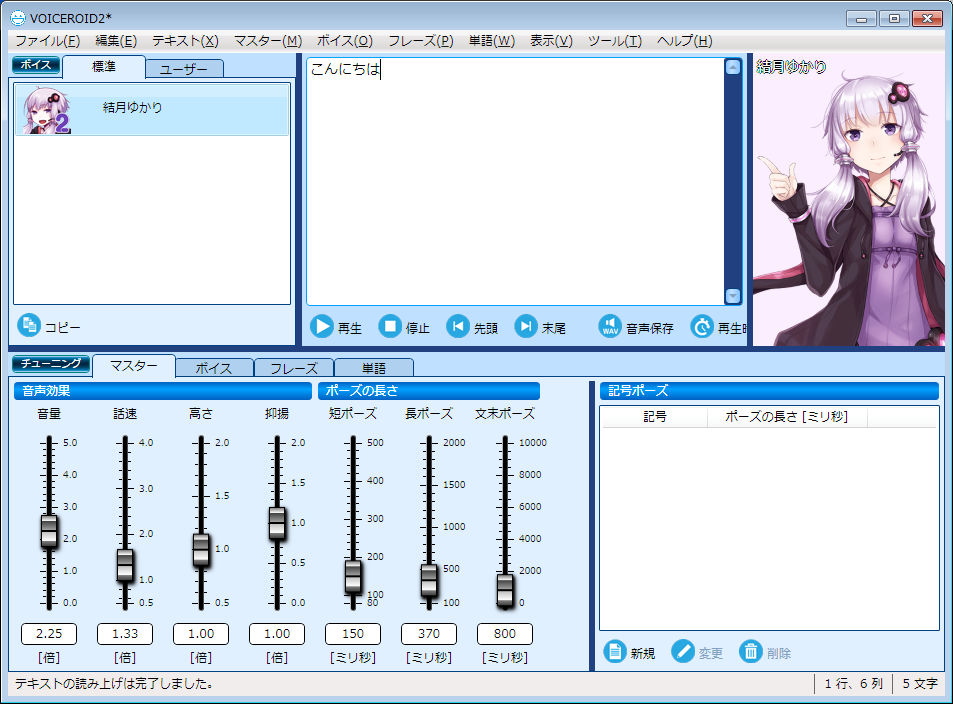Open the ファイル(F) menu
The image size is (953, 704).
(x=47, y=41)
